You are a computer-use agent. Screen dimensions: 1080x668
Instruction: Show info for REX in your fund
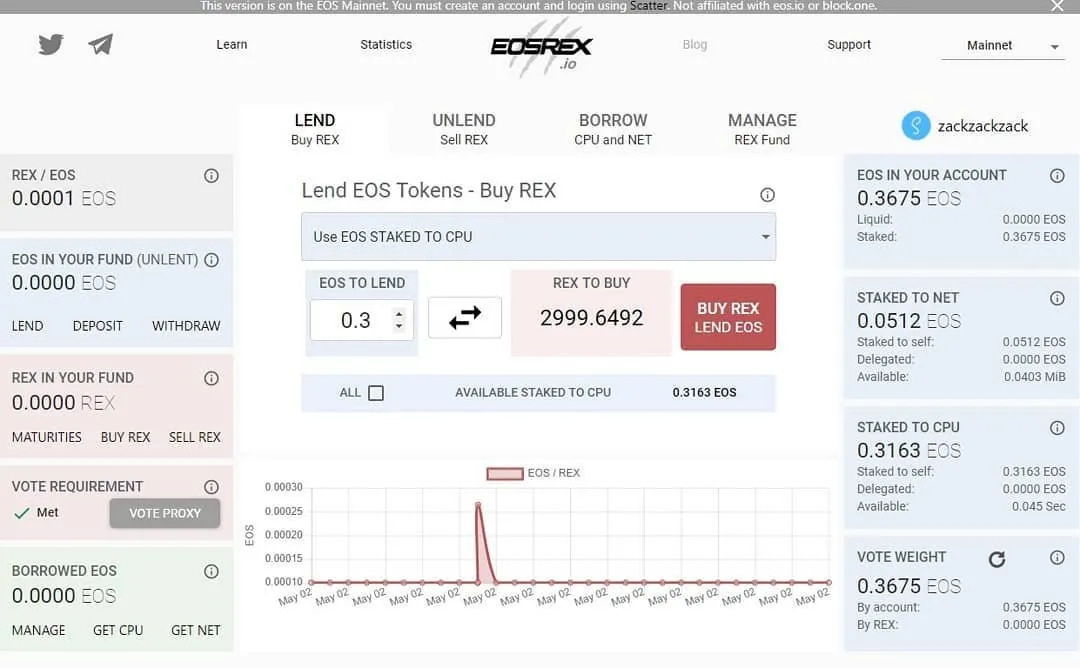point(211,378)
